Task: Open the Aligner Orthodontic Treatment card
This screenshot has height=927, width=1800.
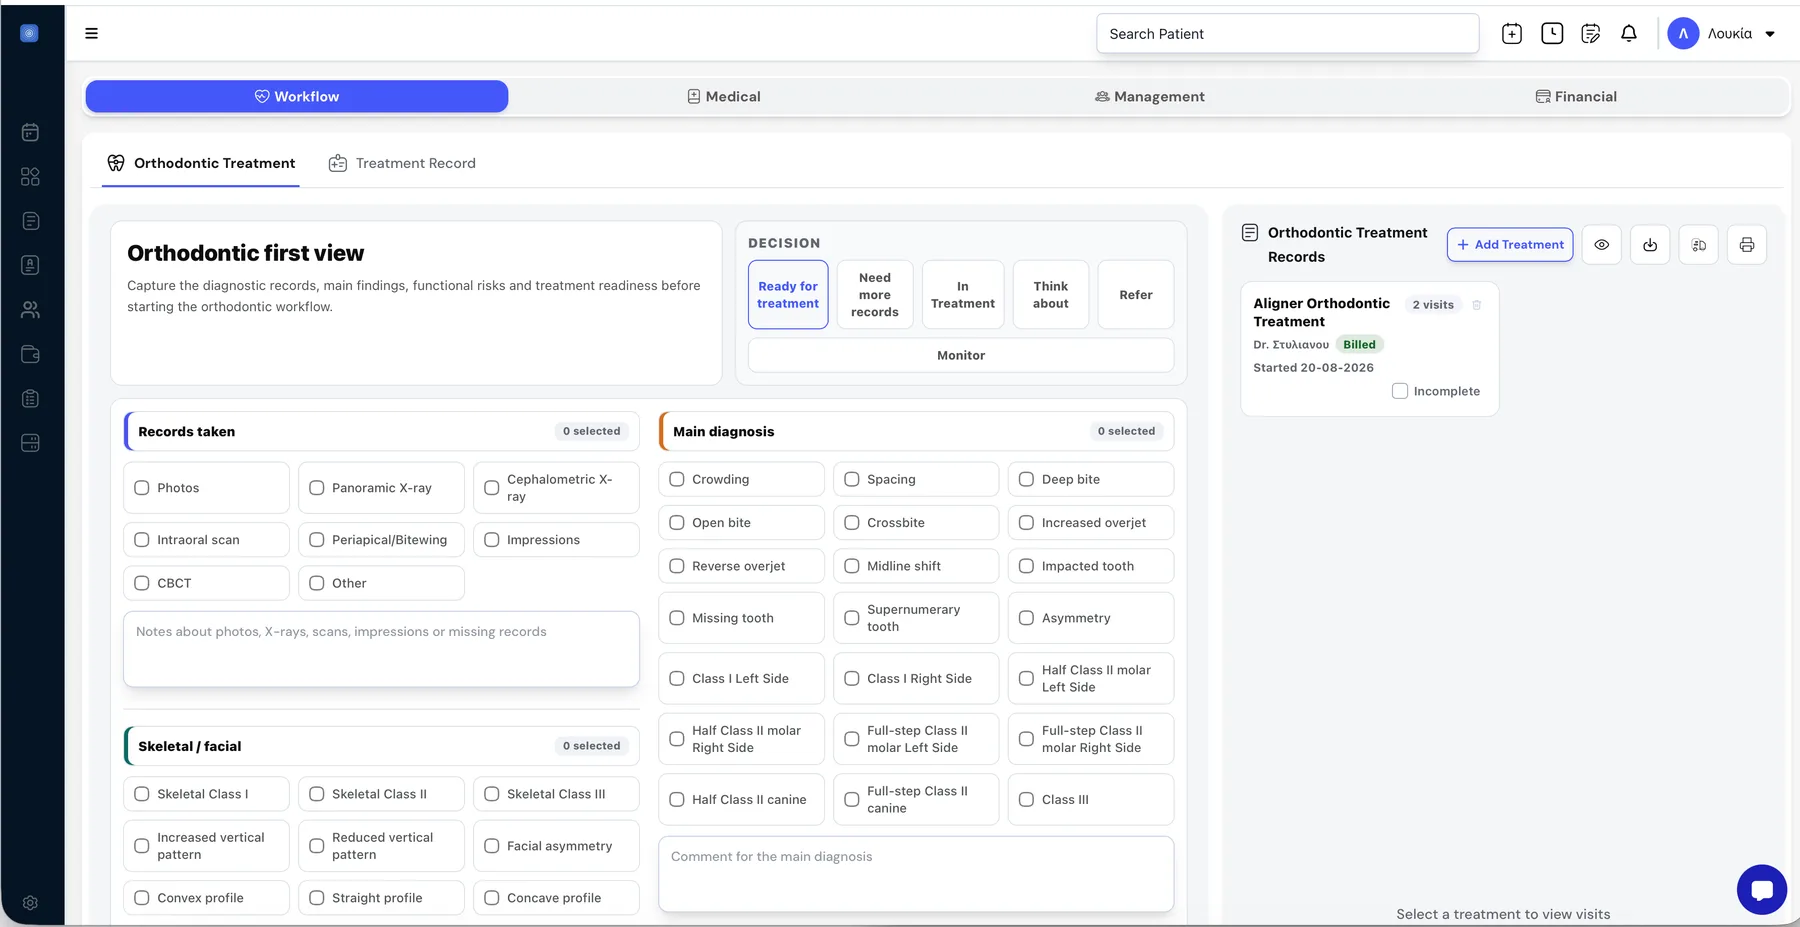Action: click(1370, 349)
